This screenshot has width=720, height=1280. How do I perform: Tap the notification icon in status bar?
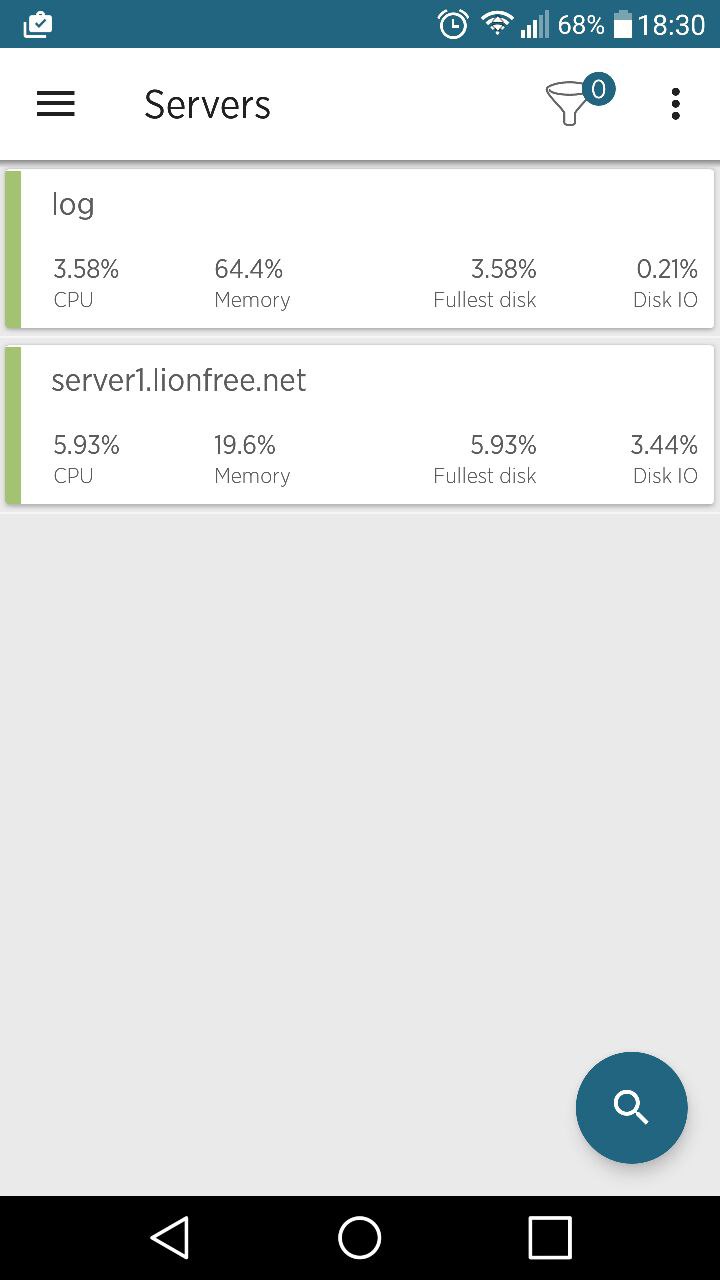37,25
